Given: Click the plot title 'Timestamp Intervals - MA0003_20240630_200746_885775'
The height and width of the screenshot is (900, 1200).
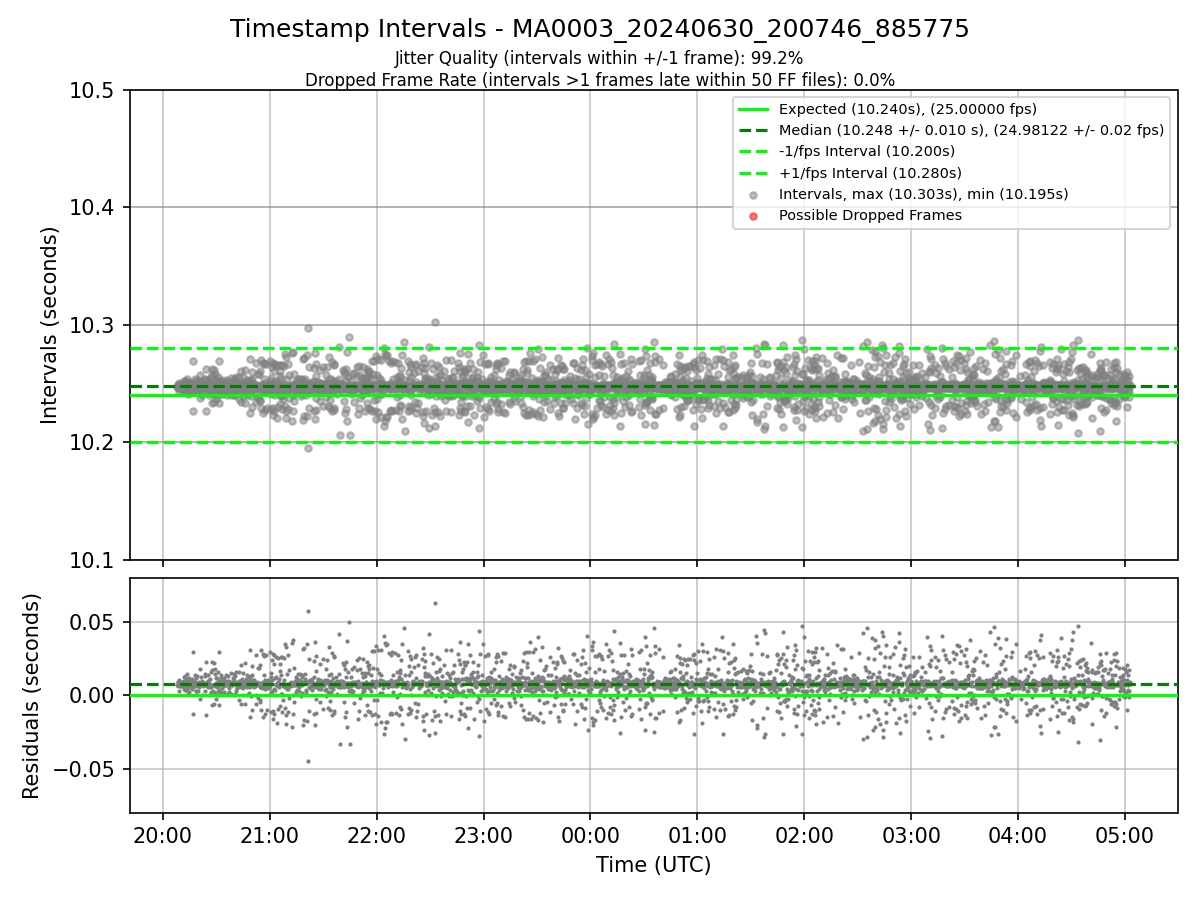Looking at the screenshot, I should pyautogui.click(x=600, y=29).
